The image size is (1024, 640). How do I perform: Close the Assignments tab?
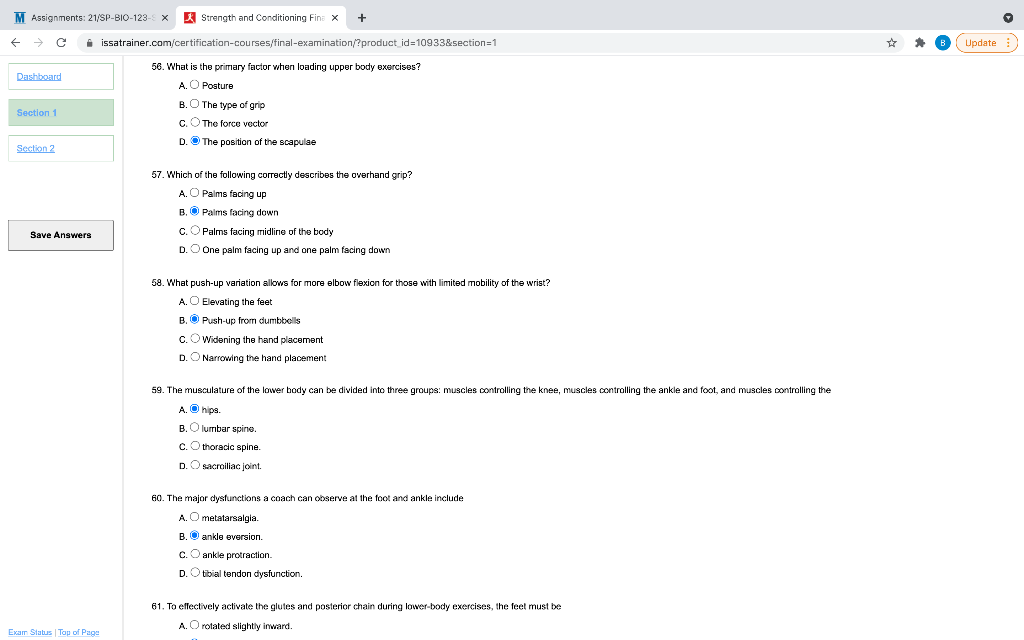[x=165, y=18]
